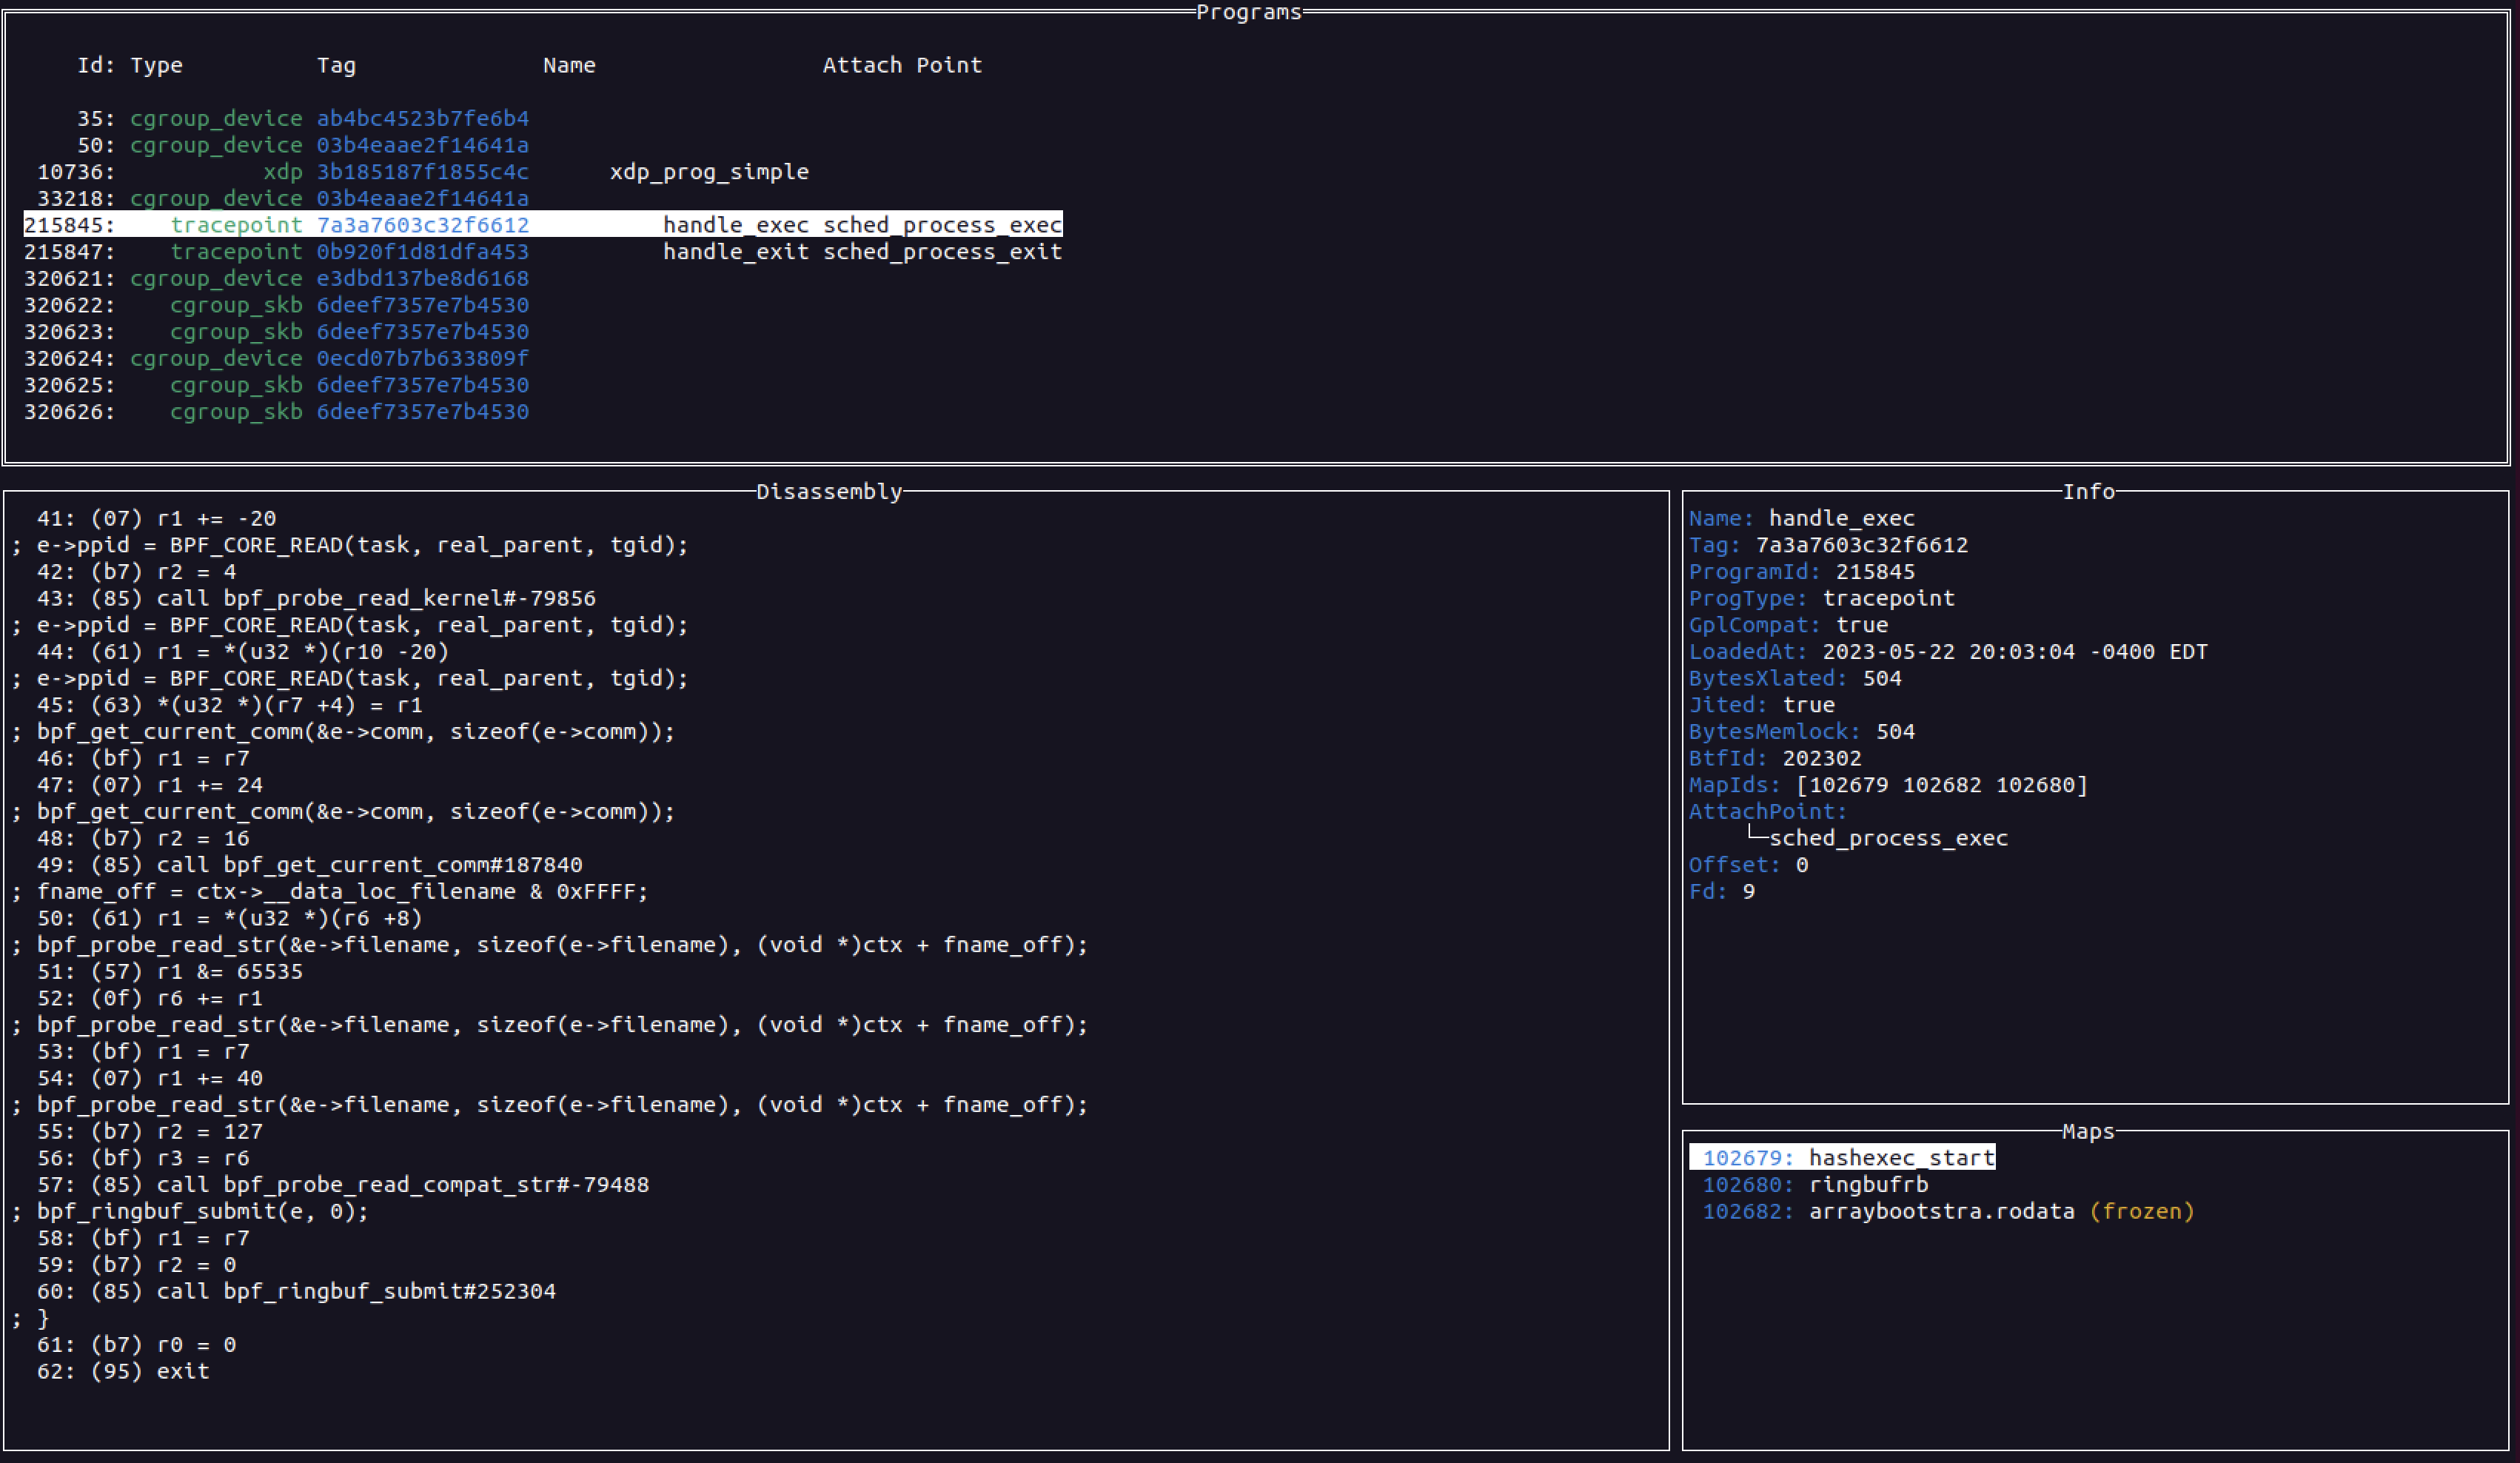
Task: Click sched_process_exec under AttachPoint in Info
Action: tap(1889, 838)
